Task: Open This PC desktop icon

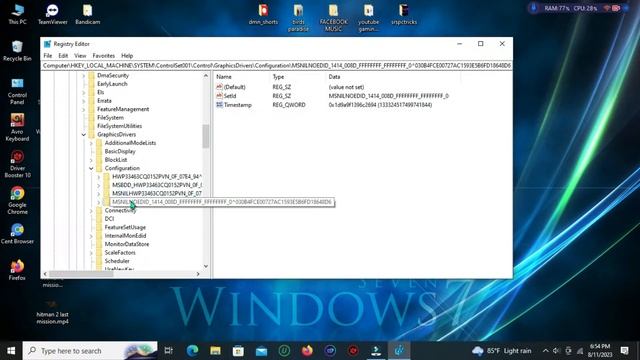Action: pos(17,14)
